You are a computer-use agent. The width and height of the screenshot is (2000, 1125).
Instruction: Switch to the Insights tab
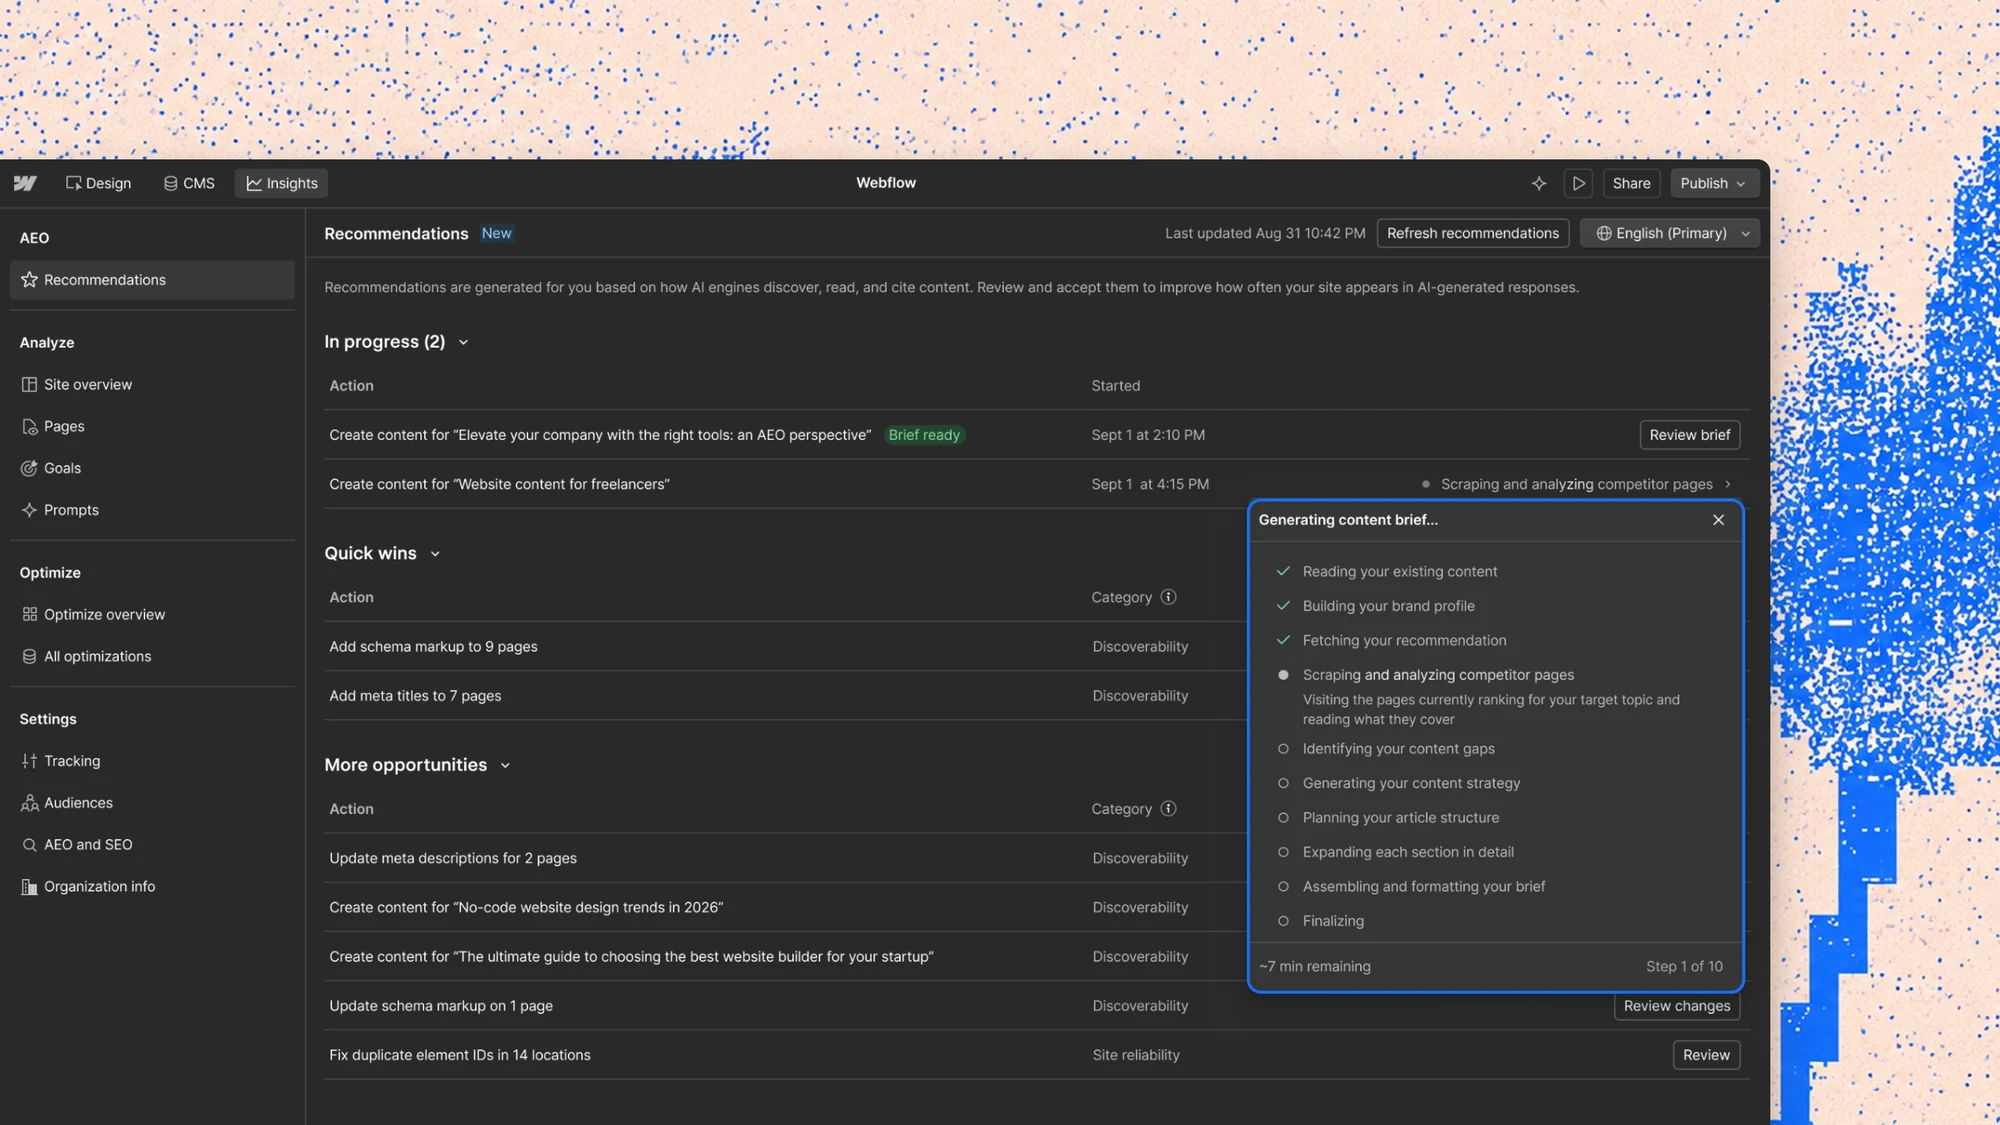(x=282, y=183)
